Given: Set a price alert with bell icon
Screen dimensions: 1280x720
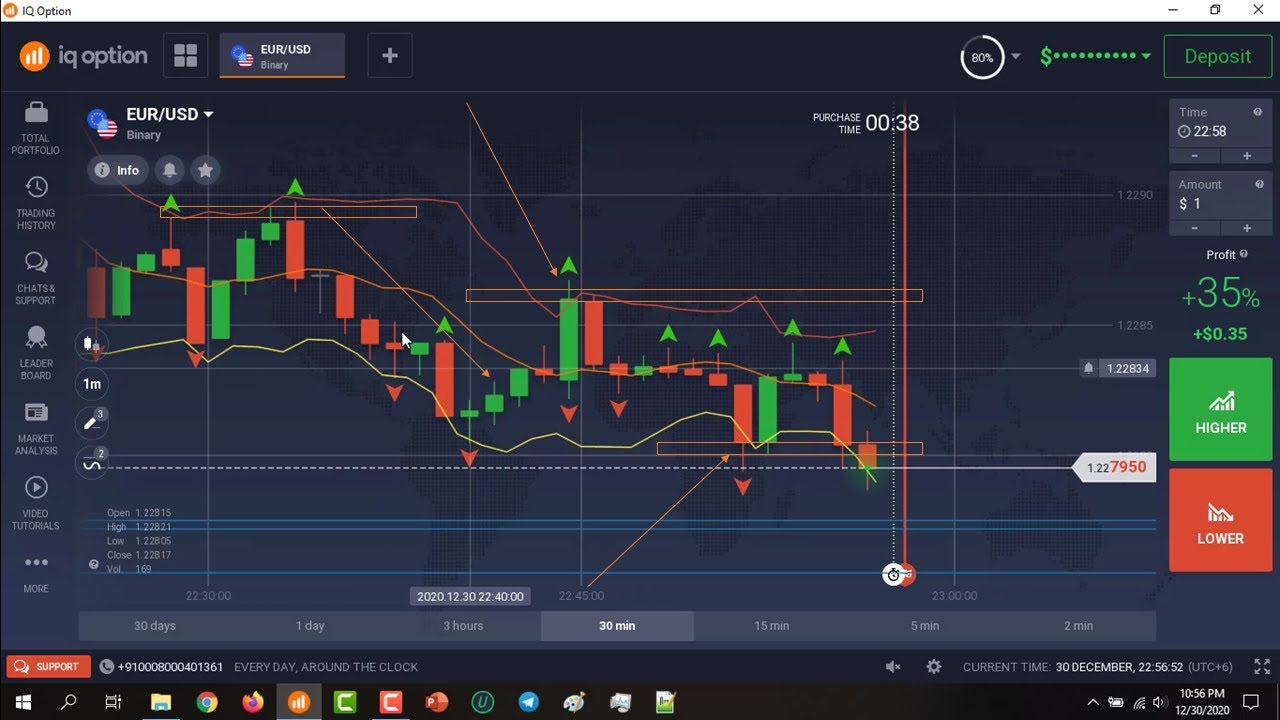Looking at the screenshot, I should [x=170, y=170].
